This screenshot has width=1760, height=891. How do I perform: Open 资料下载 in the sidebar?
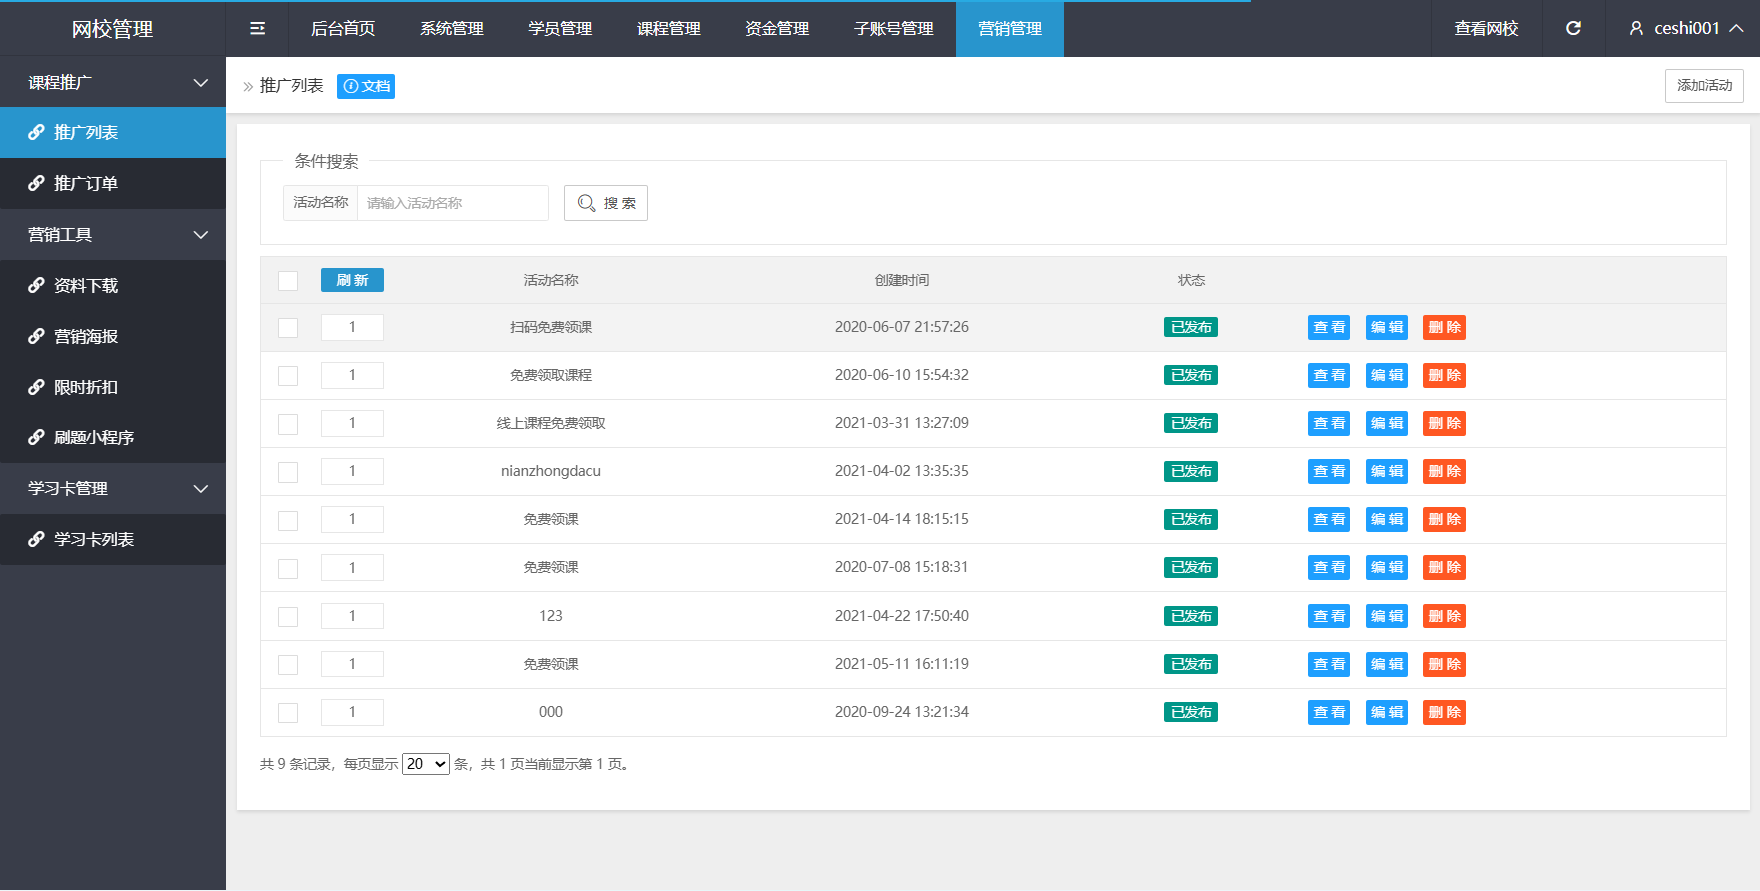[x=113, y=285]
